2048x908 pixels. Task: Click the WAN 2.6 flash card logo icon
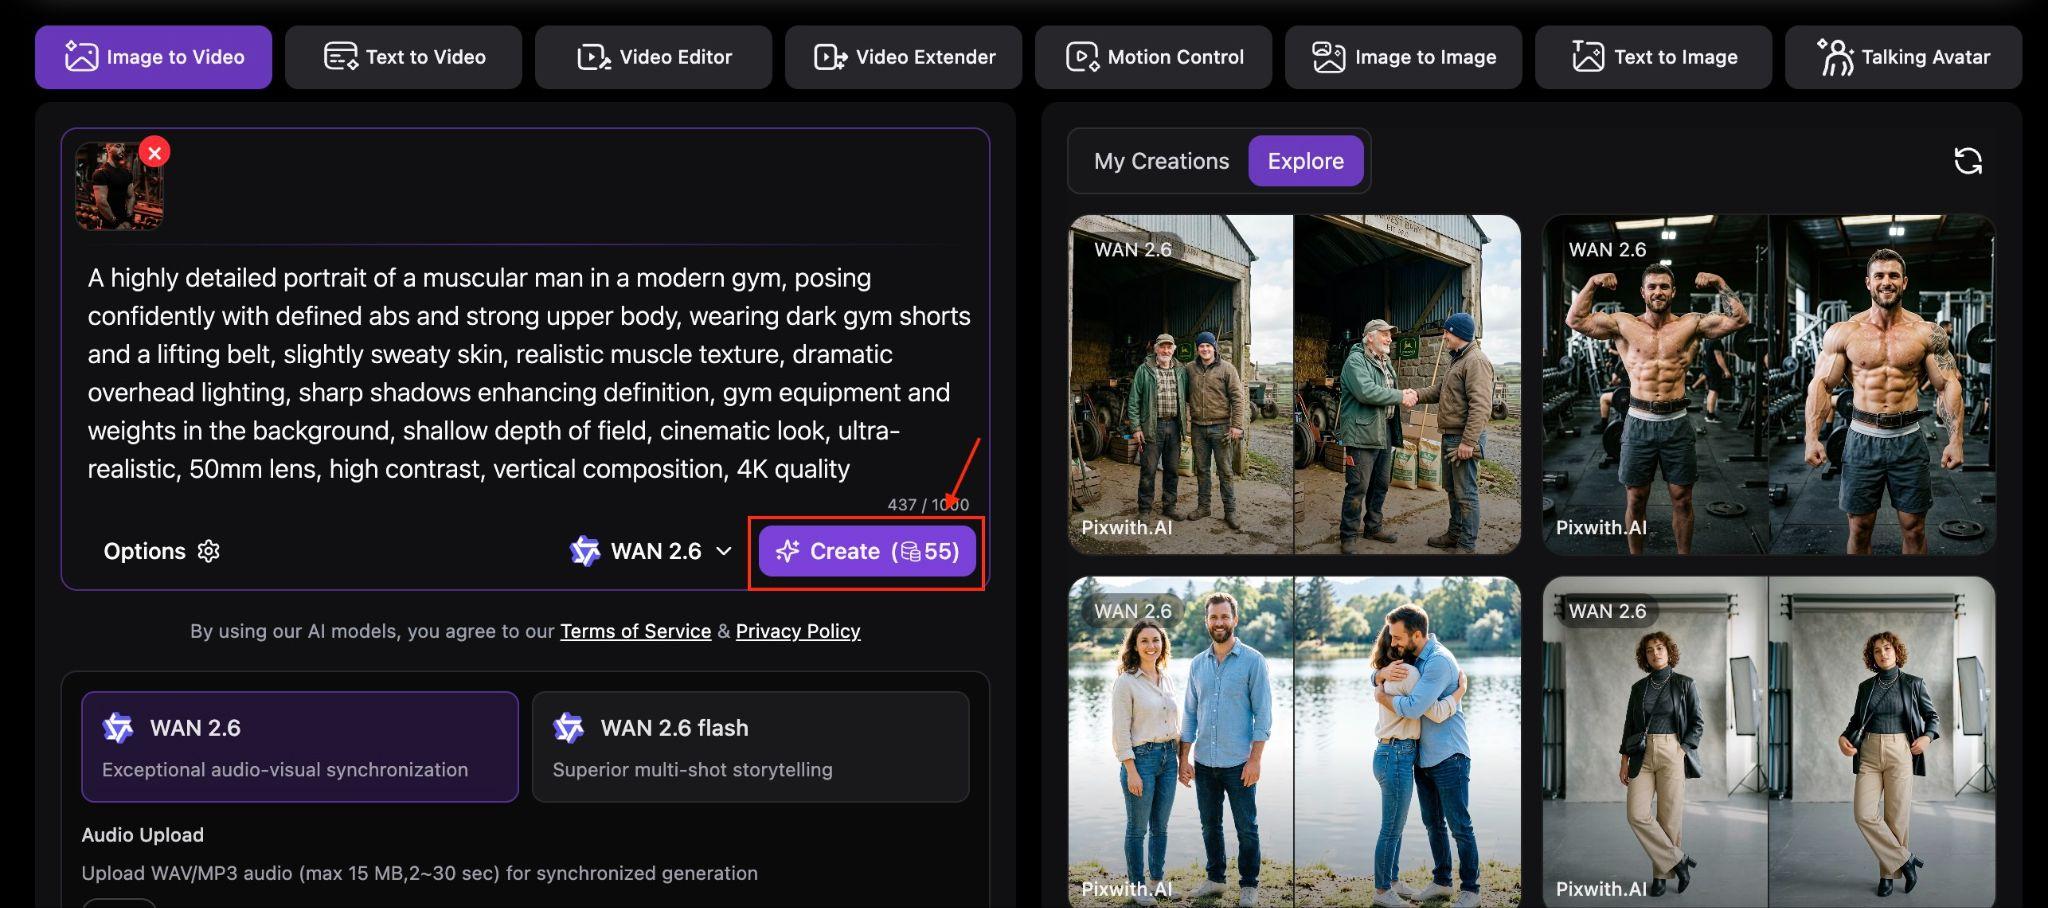(x=569, y=728)
